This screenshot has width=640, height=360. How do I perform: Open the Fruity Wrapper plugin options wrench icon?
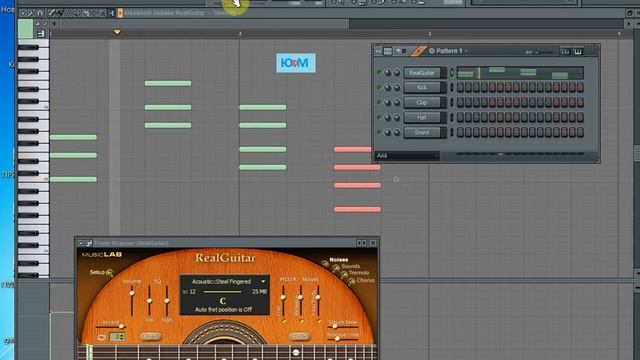pyautogui.click(x=89, y=243)
